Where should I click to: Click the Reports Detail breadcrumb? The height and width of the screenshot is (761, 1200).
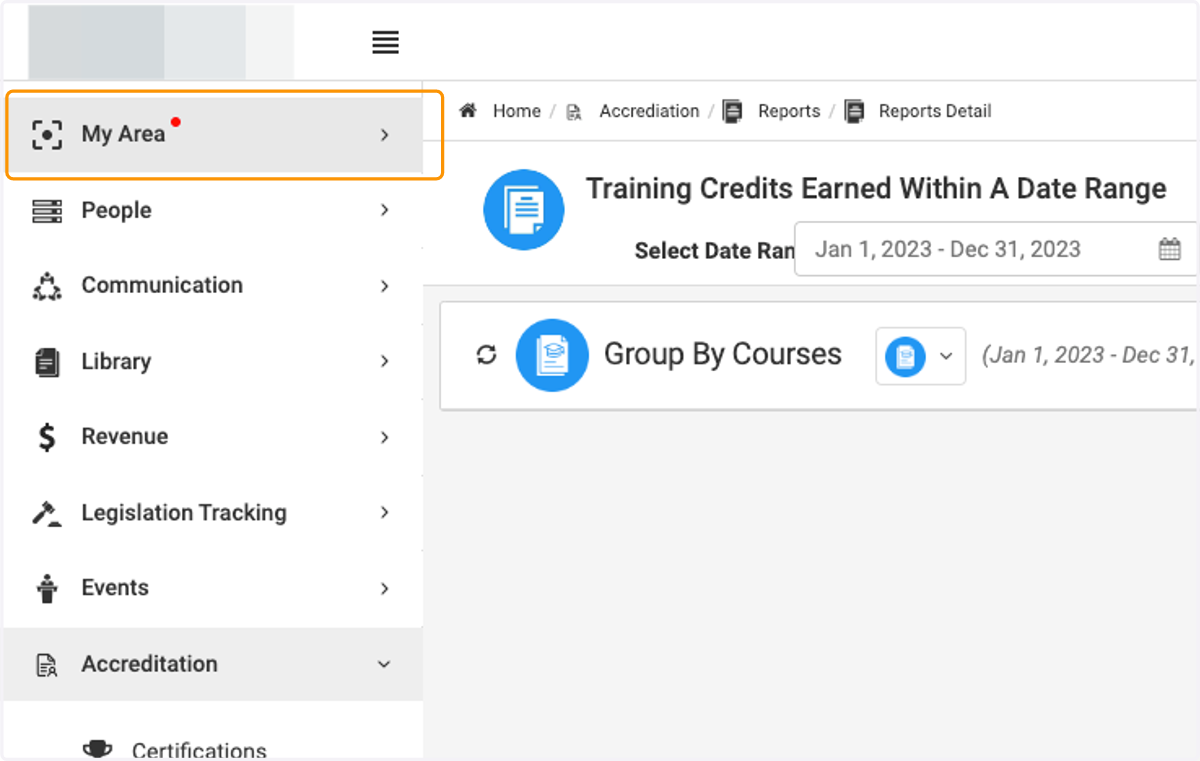pyautogui.click(x=935, y=111)
